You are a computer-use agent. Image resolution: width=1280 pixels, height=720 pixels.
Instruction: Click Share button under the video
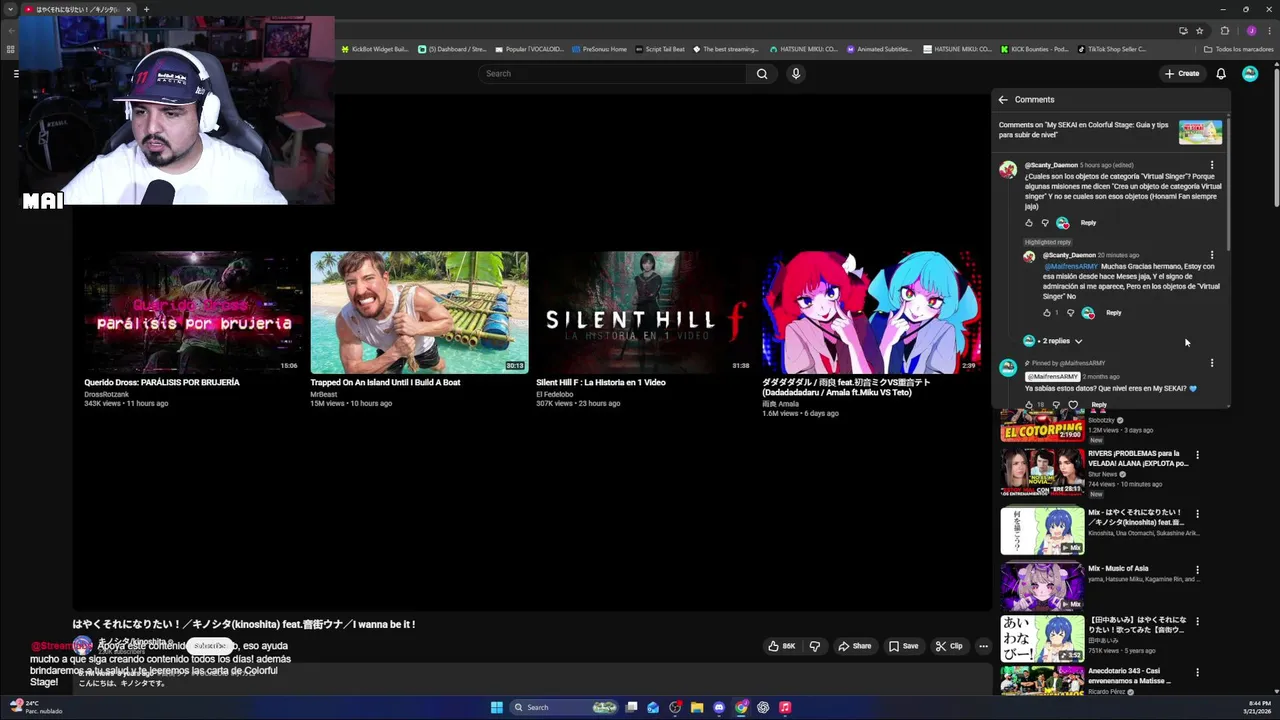(x=855, y=646)
